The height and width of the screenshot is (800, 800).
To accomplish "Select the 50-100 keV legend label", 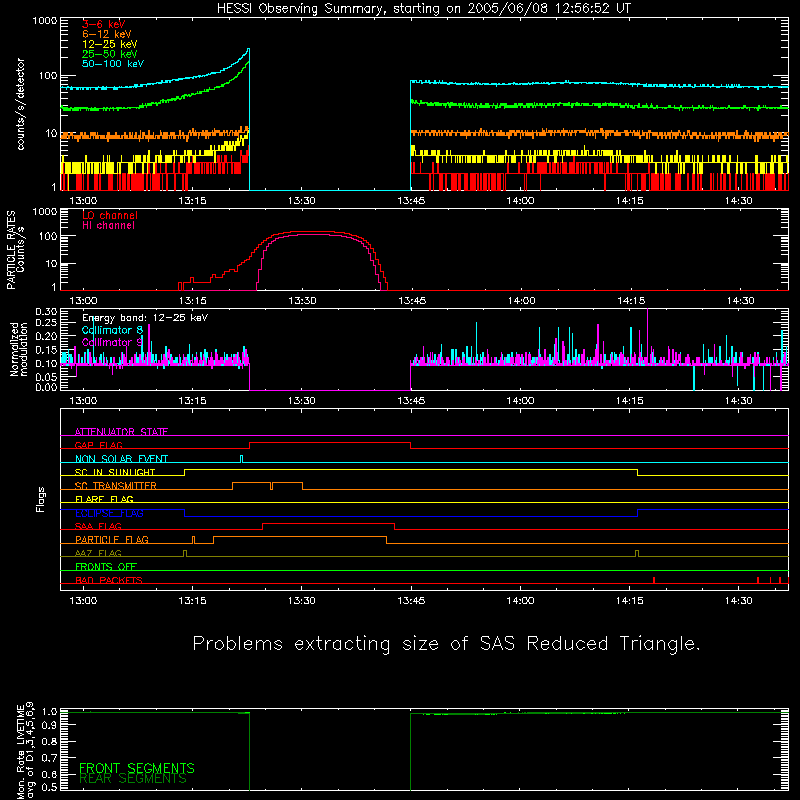I will pos(113,64).
